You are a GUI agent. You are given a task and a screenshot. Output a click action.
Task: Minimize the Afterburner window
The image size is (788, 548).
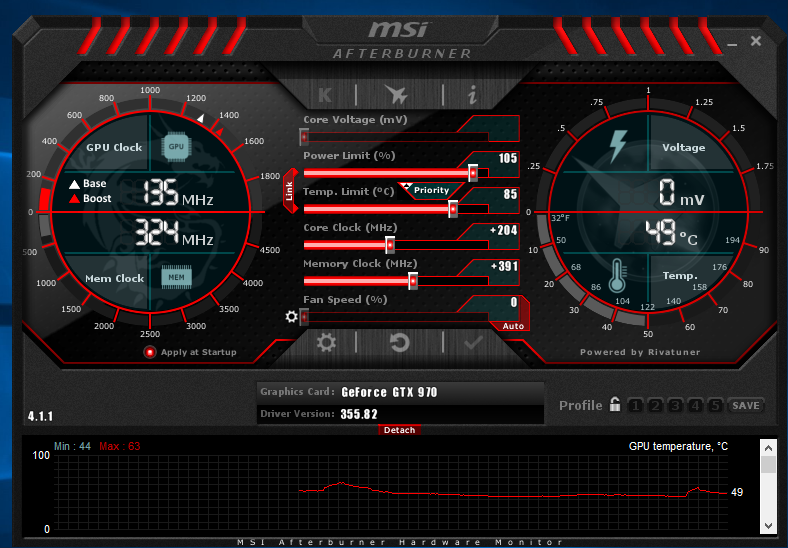point(732,45)
